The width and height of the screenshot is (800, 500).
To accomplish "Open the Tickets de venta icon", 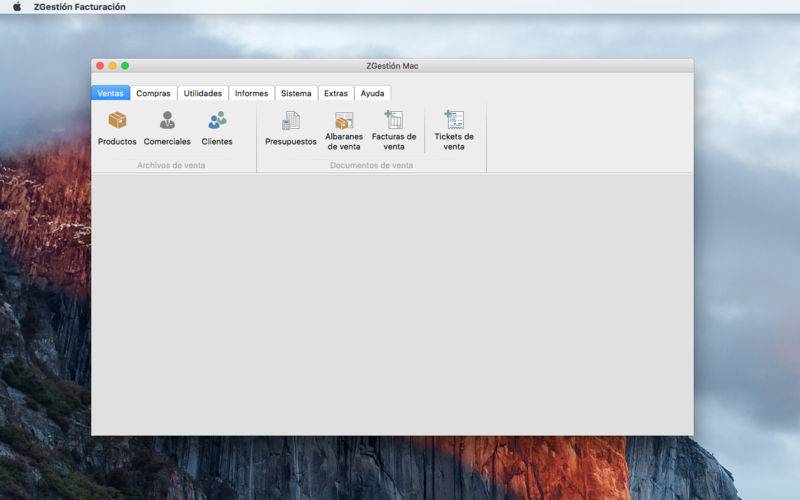I will (454, 119).
